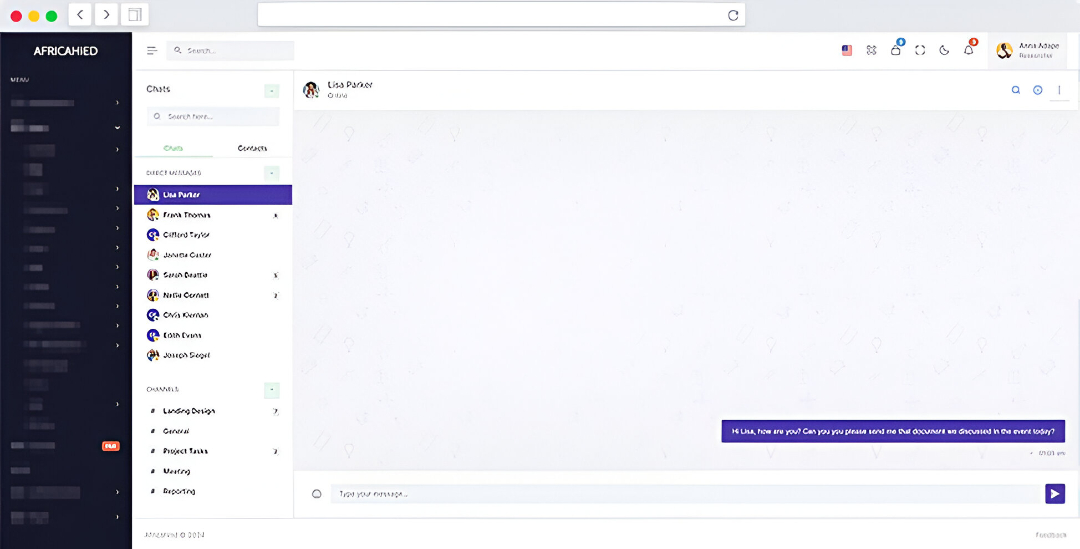Open Anna Adage profile dropdown
The width and height of the screenshot is (1080, 549).
click(x=1028, y=50)
